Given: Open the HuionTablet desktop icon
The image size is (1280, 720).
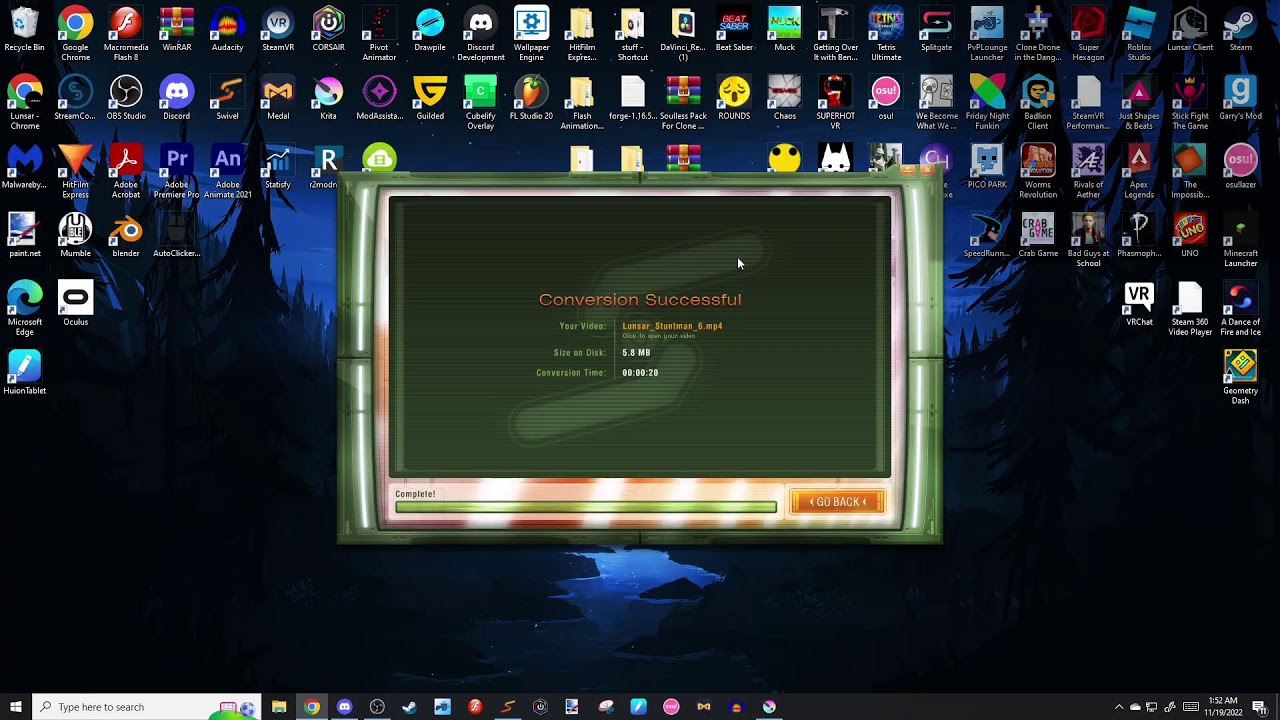Looking at the screenshot, I should click(x=24, y=372).
